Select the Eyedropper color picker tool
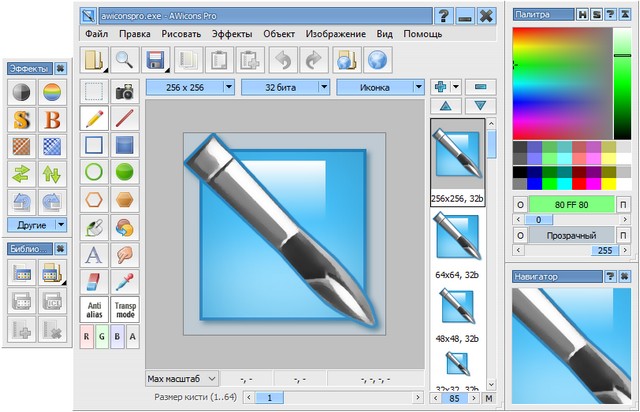Viewport: 640px width, 412px height. click(125, 282)
